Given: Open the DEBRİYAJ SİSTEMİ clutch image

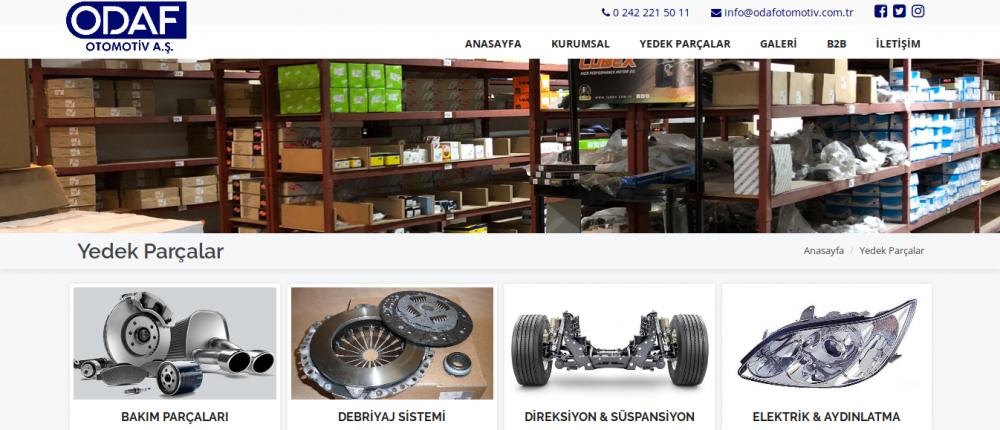Looking at the screenshot, I should pyautogui.click(x=392, y=343).
